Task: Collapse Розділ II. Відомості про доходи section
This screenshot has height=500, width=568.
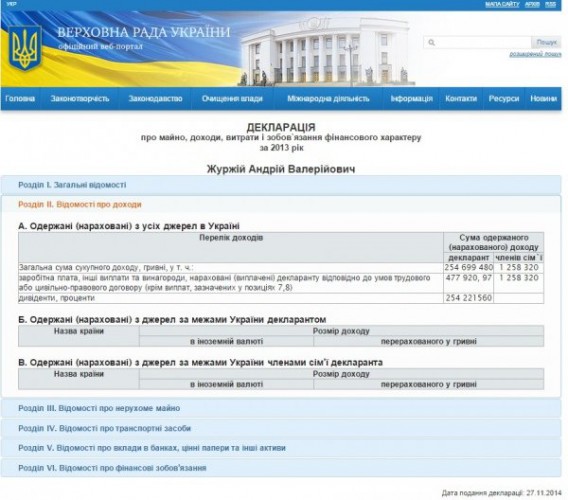Action: tap(281, 204)
